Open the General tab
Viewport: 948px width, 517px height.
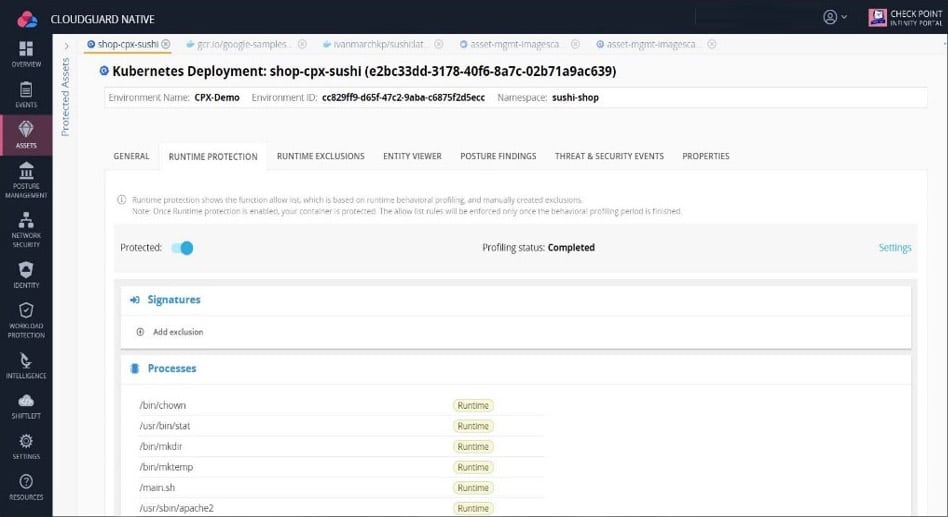[x=131, y=156]
